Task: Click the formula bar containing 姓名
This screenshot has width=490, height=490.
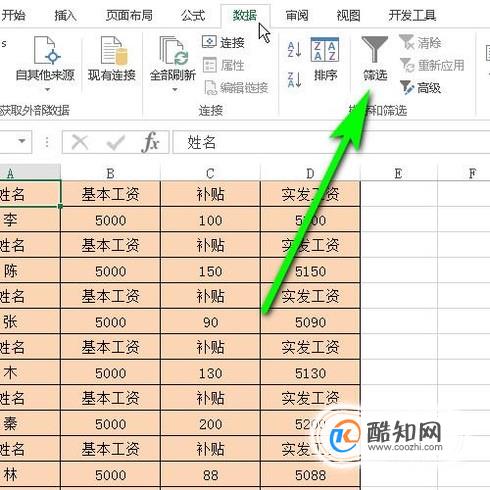Action: [x=331, y=142]
